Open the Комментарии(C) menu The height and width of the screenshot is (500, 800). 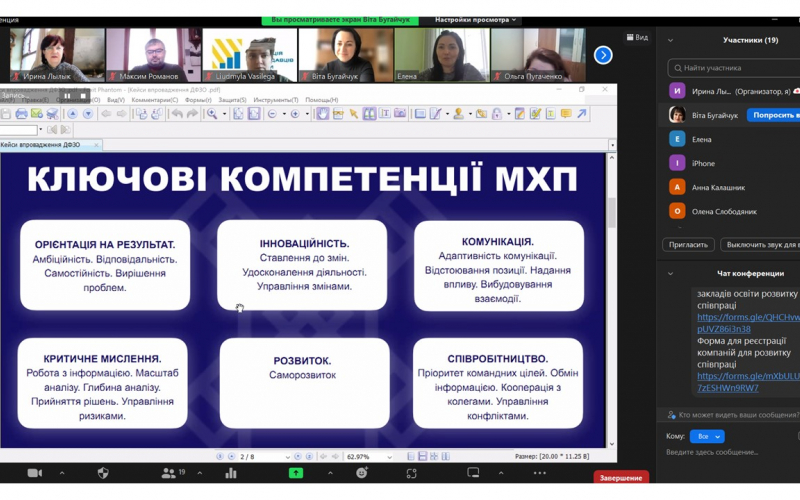click(155, 100)
